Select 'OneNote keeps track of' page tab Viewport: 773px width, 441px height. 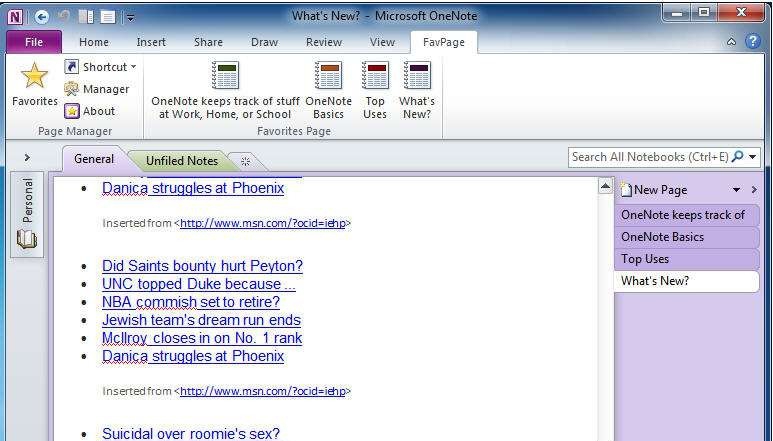(x=686, y=215)
